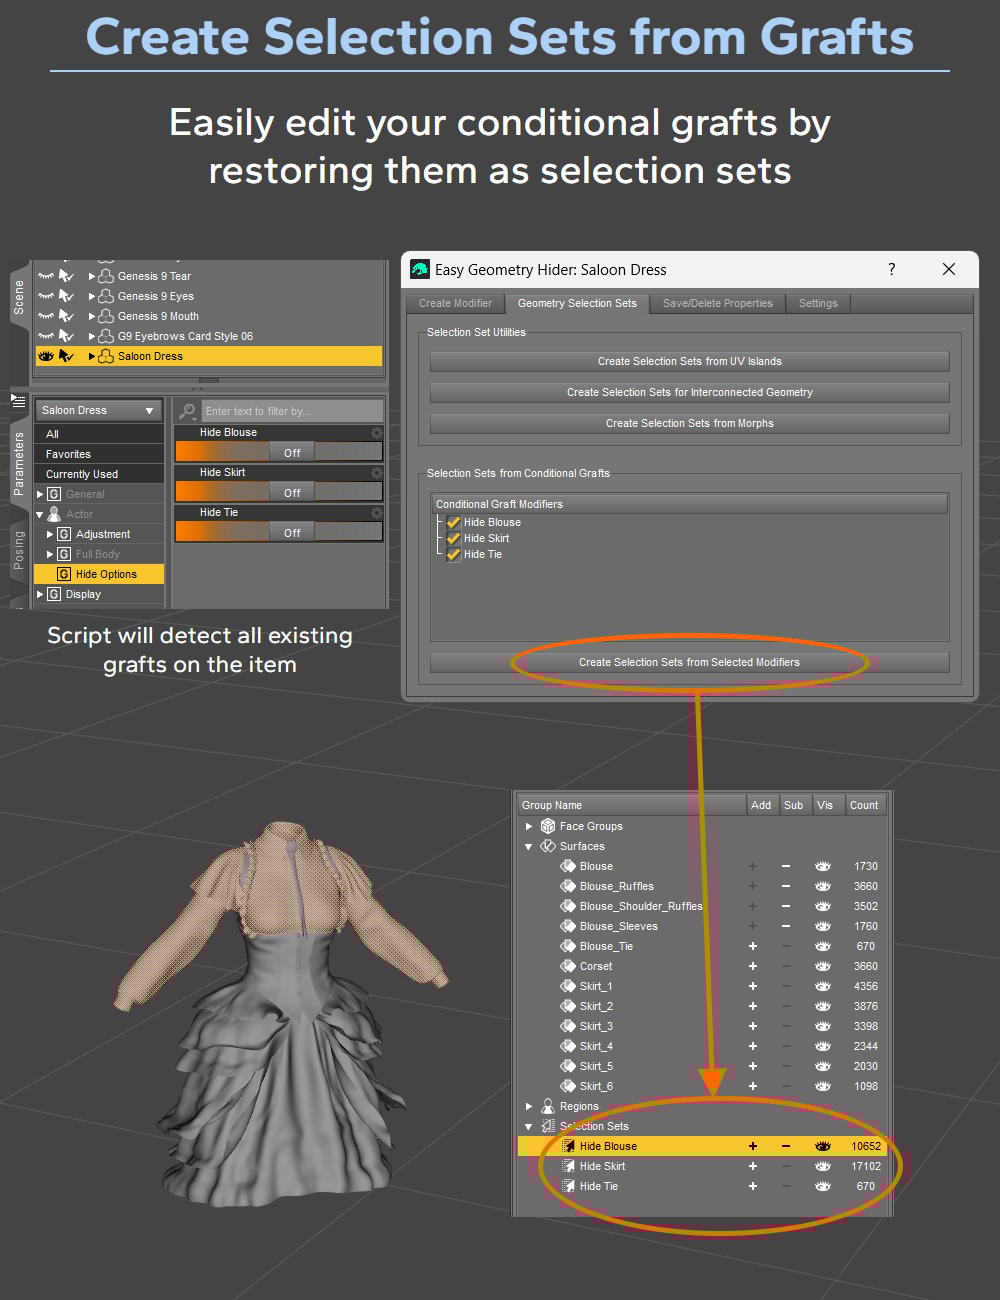This screenshot has height=1300, width=1000.
Task: Expand the Face Groups tree item
Action: coord(529,826)
